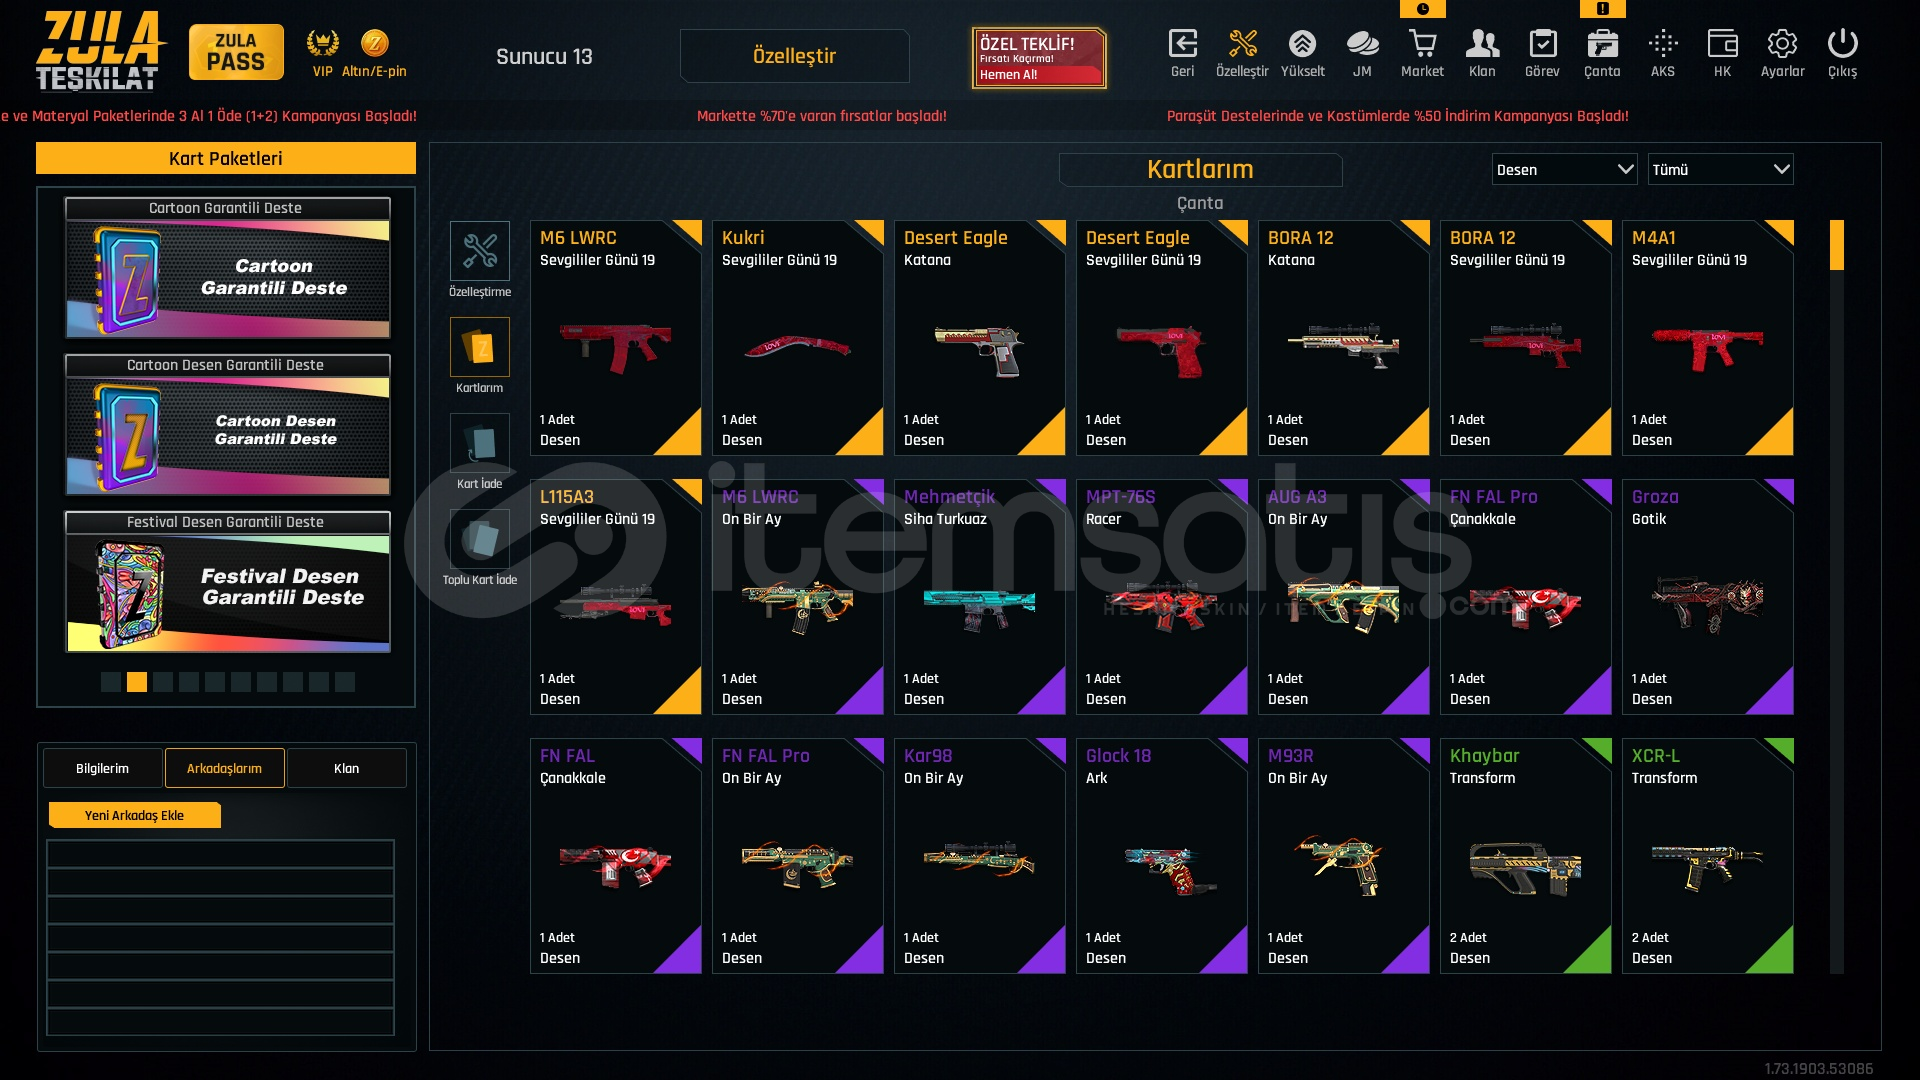The height and width of the screenshot is (1080, 1920).
Task: Expand the Tümü filter dropdown
Action: pos(1720,169)
